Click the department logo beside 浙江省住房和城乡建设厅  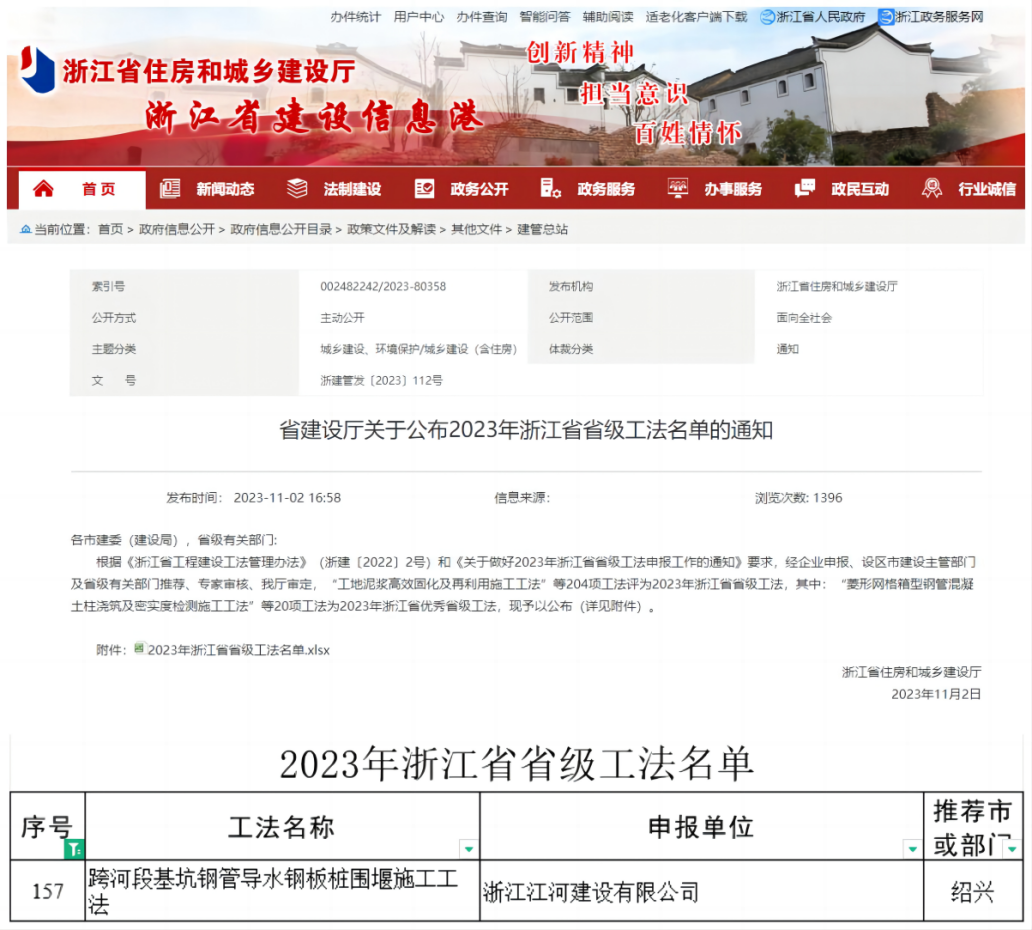point(38,70)
